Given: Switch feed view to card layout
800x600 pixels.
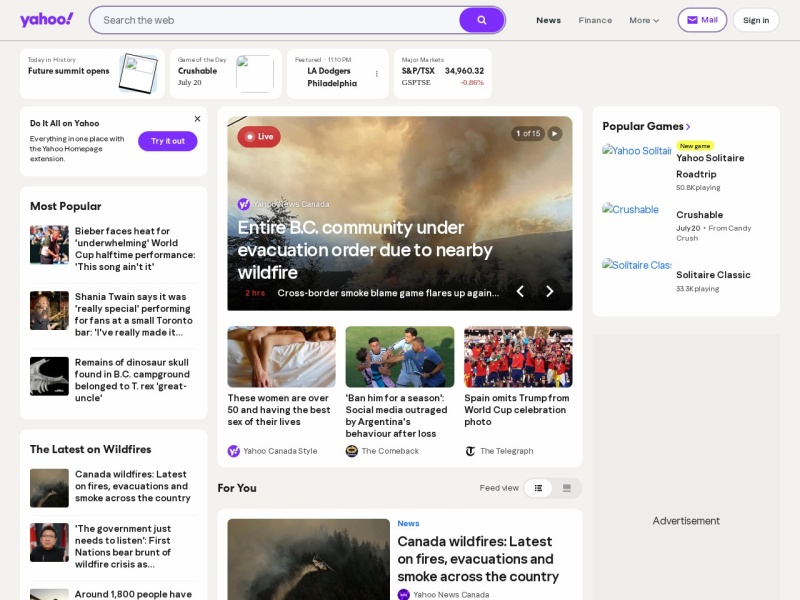Looking at the screenshot, I should pos(566,488).
